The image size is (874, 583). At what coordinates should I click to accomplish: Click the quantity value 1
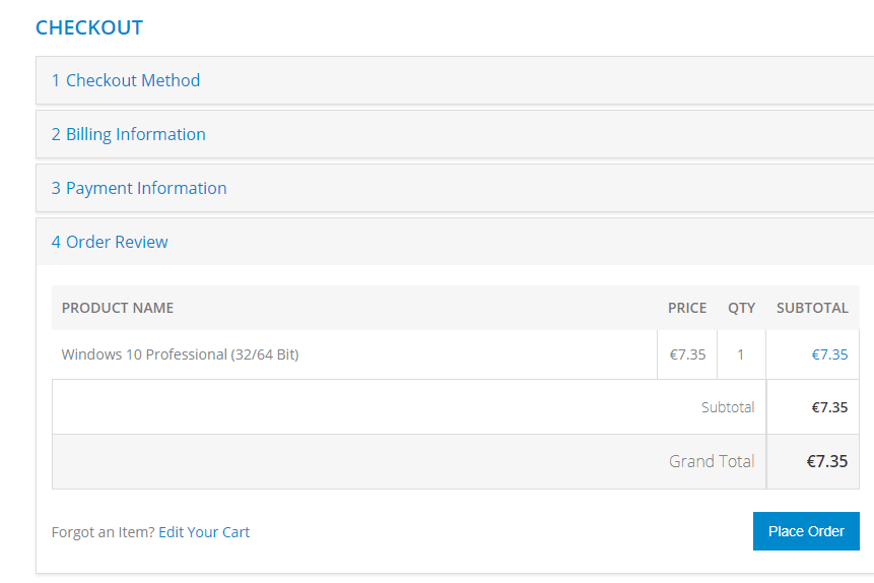pos(741,354)
